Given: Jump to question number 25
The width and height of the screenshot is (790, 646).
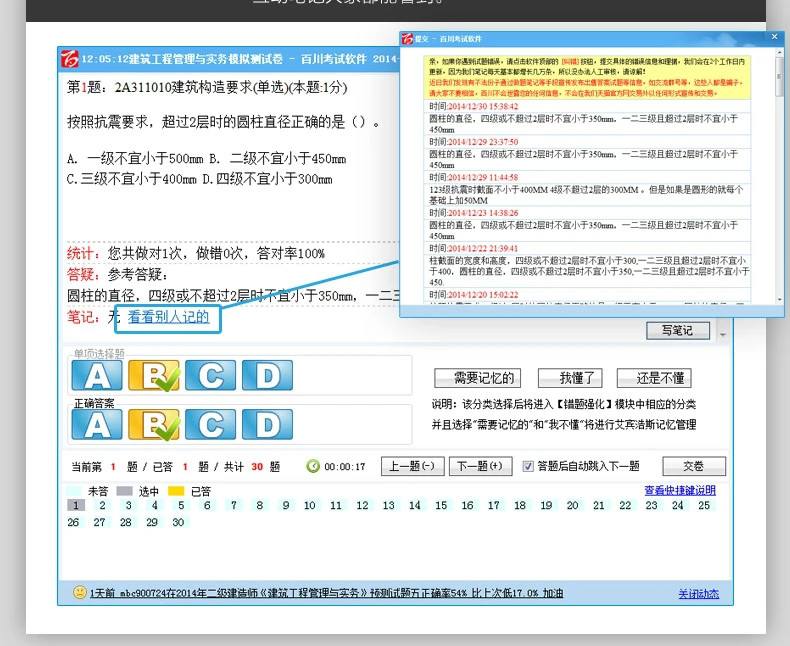Looking at the screenshot, I should (704, 505).
